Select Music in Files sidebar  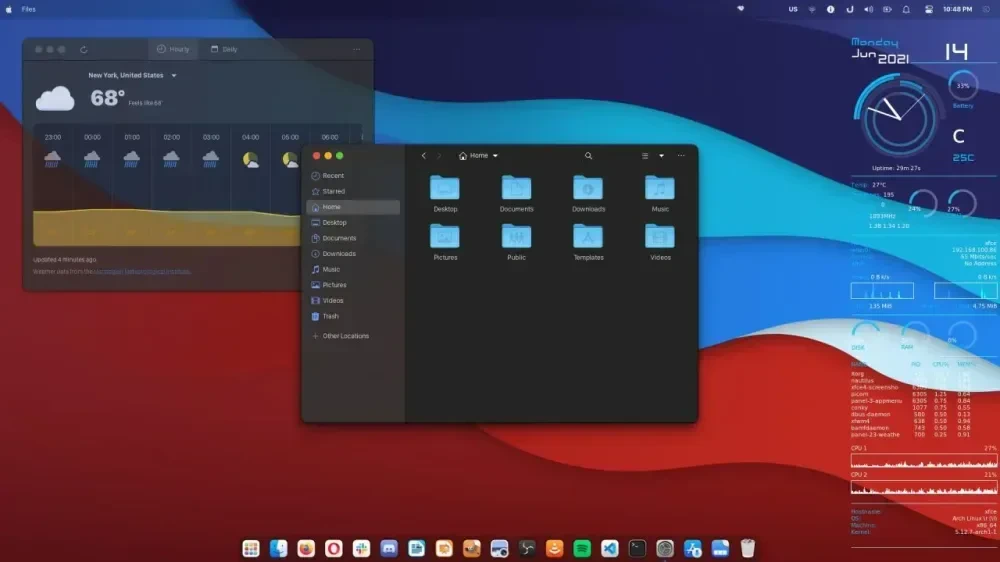click(353, 269)
